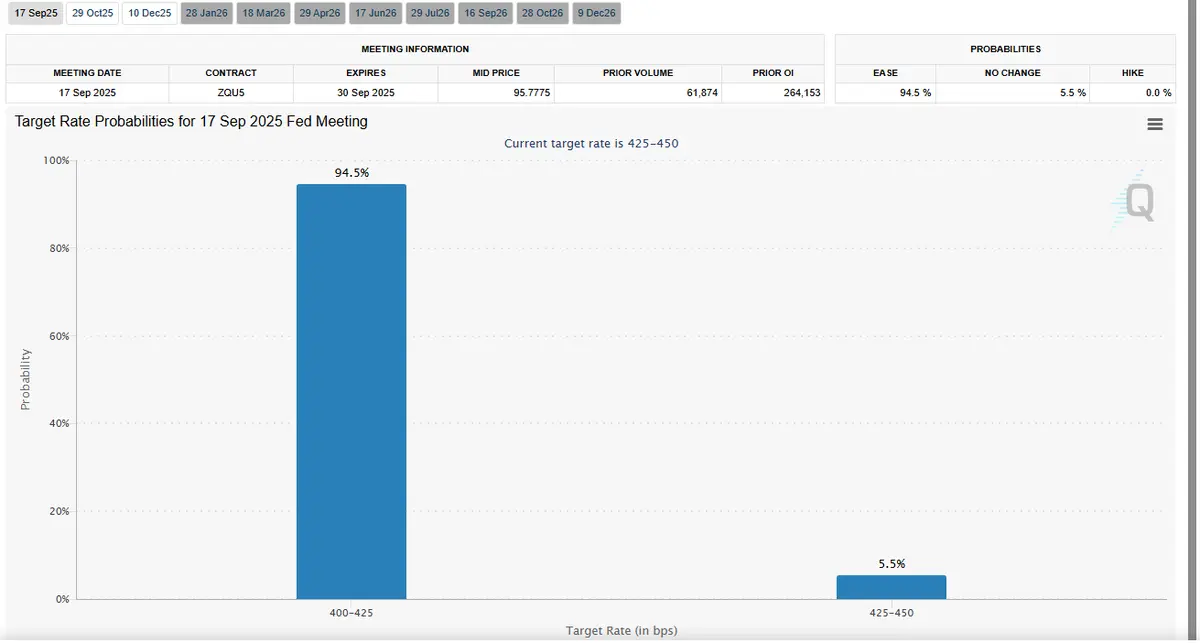Click the MID PRICE column header
Image resolution: width=1200 pixels, height=643 pixels.
pyautogui.click(x=496, y=73)
